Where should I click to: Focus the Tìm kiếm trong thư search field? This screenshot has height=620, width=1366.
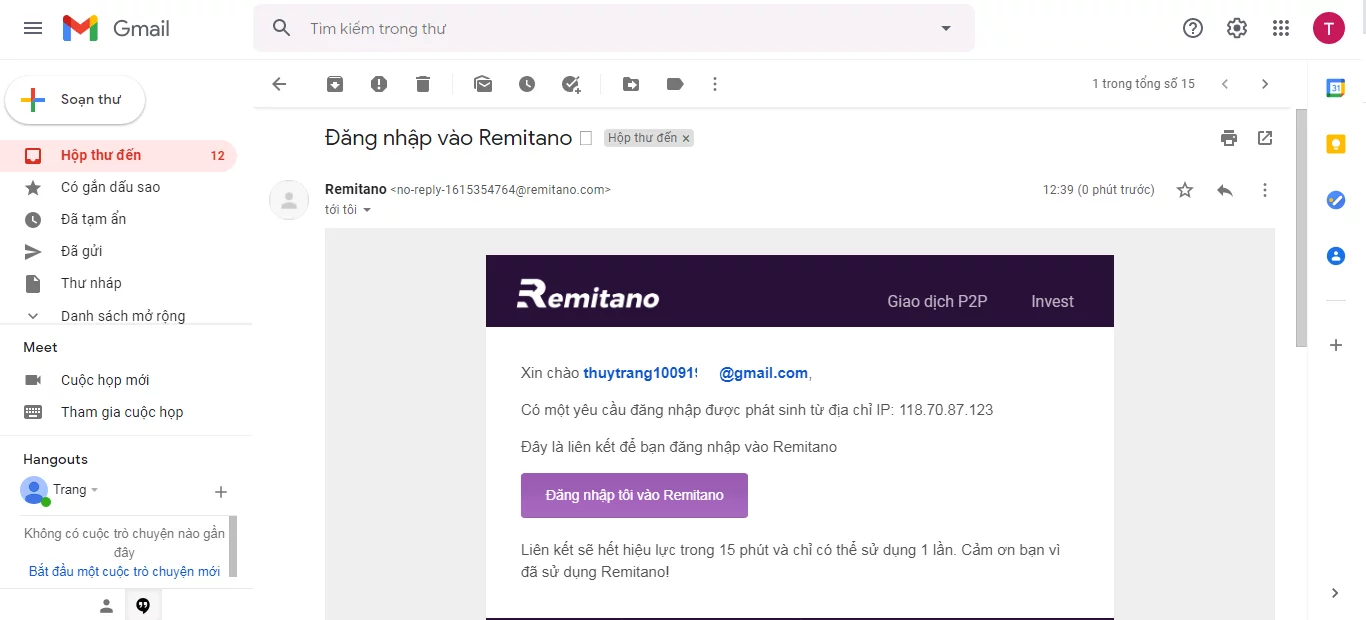point(615,28)
